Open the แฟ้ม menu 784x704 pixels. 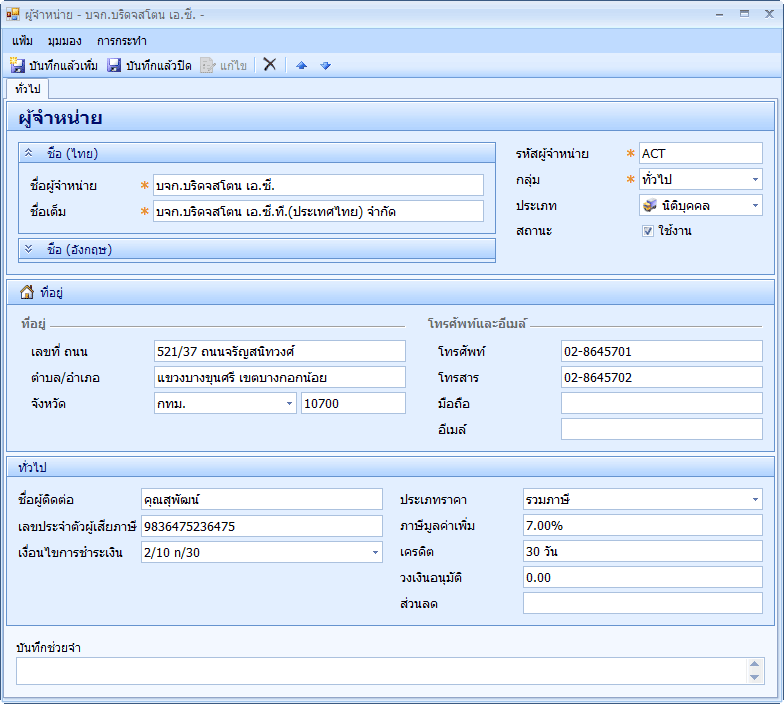[23, 41]
